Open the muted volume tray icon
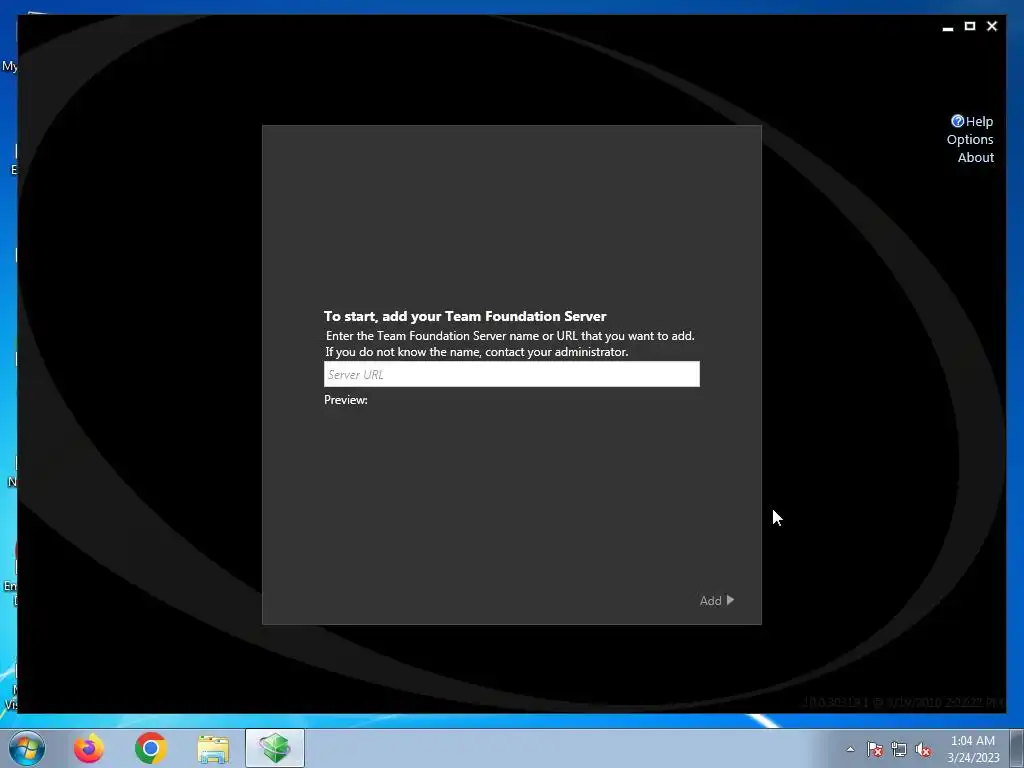This screenshot has width=1024, height=768. (923, 749)
